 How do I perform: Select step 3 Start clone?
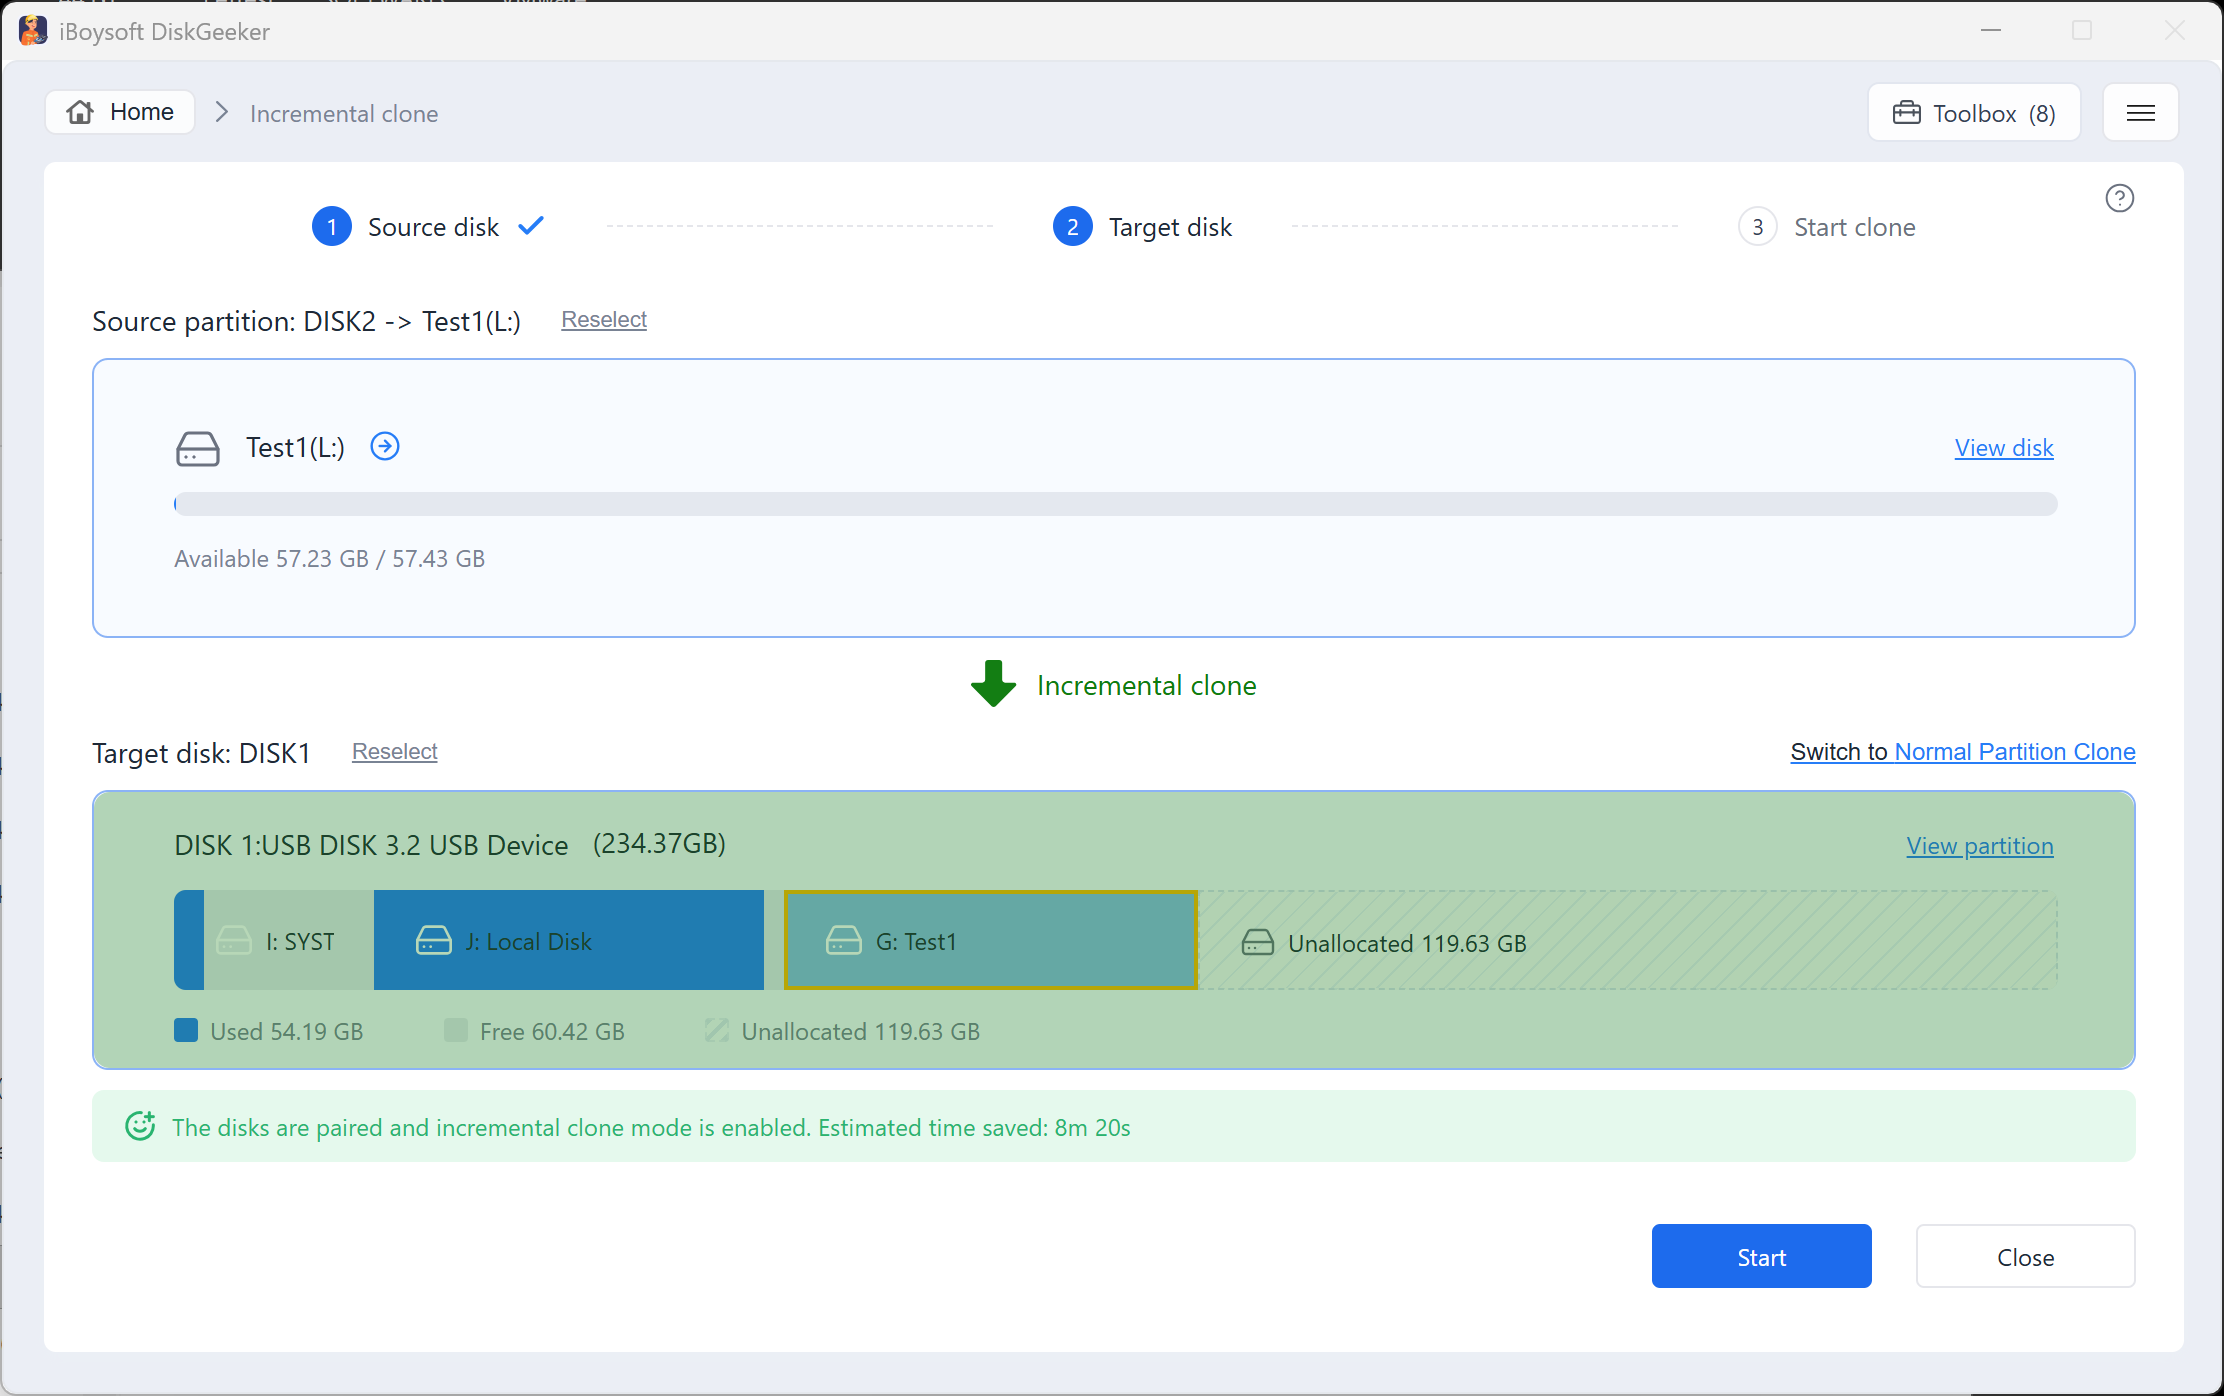1827,227
